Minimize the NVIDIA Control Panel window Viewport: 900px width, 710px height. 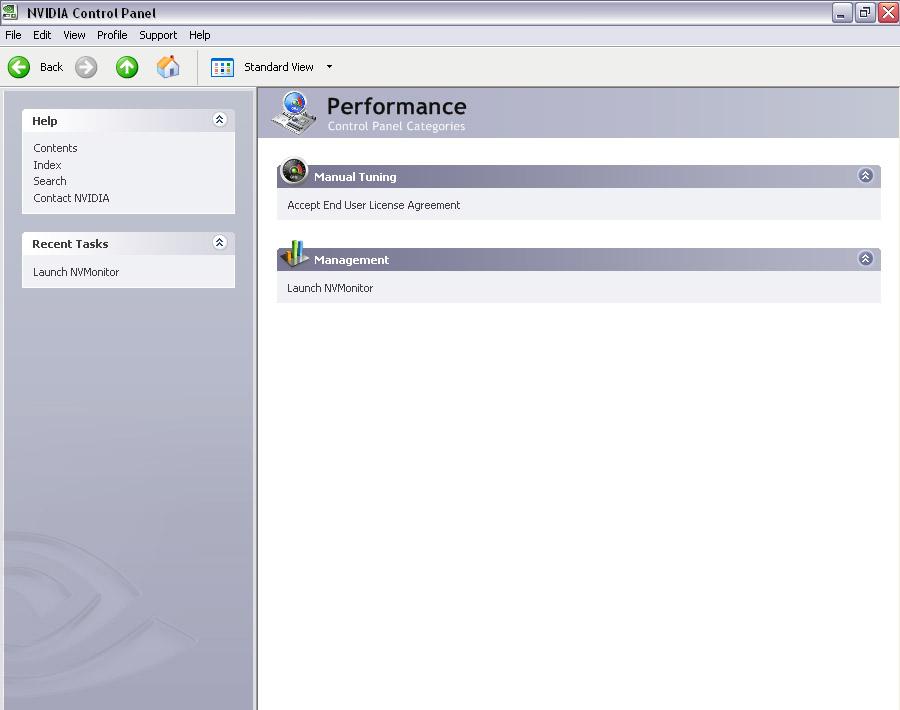coord(841,13)
